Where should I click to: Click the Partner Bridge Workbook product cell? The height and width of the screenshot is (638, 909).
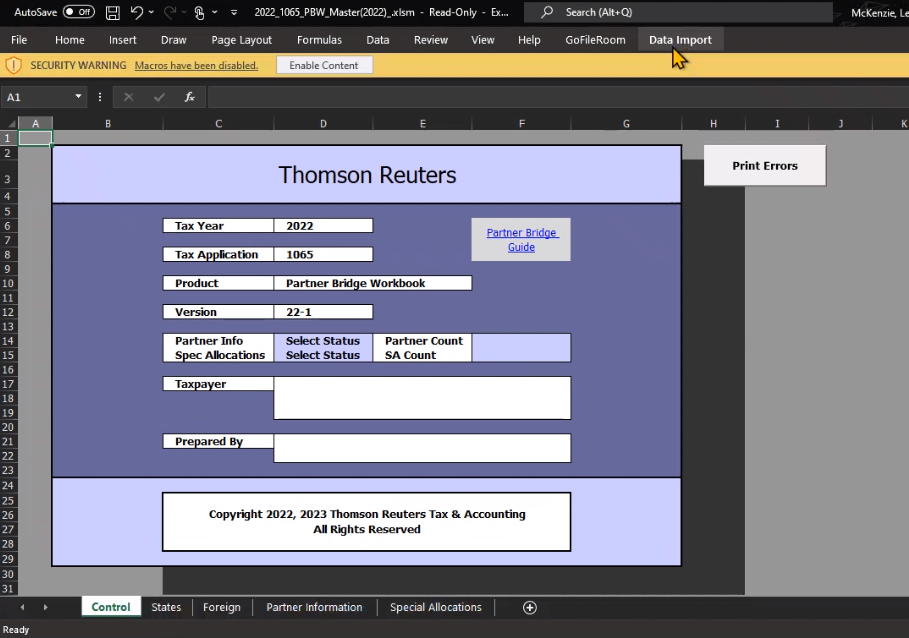[372, 283]
